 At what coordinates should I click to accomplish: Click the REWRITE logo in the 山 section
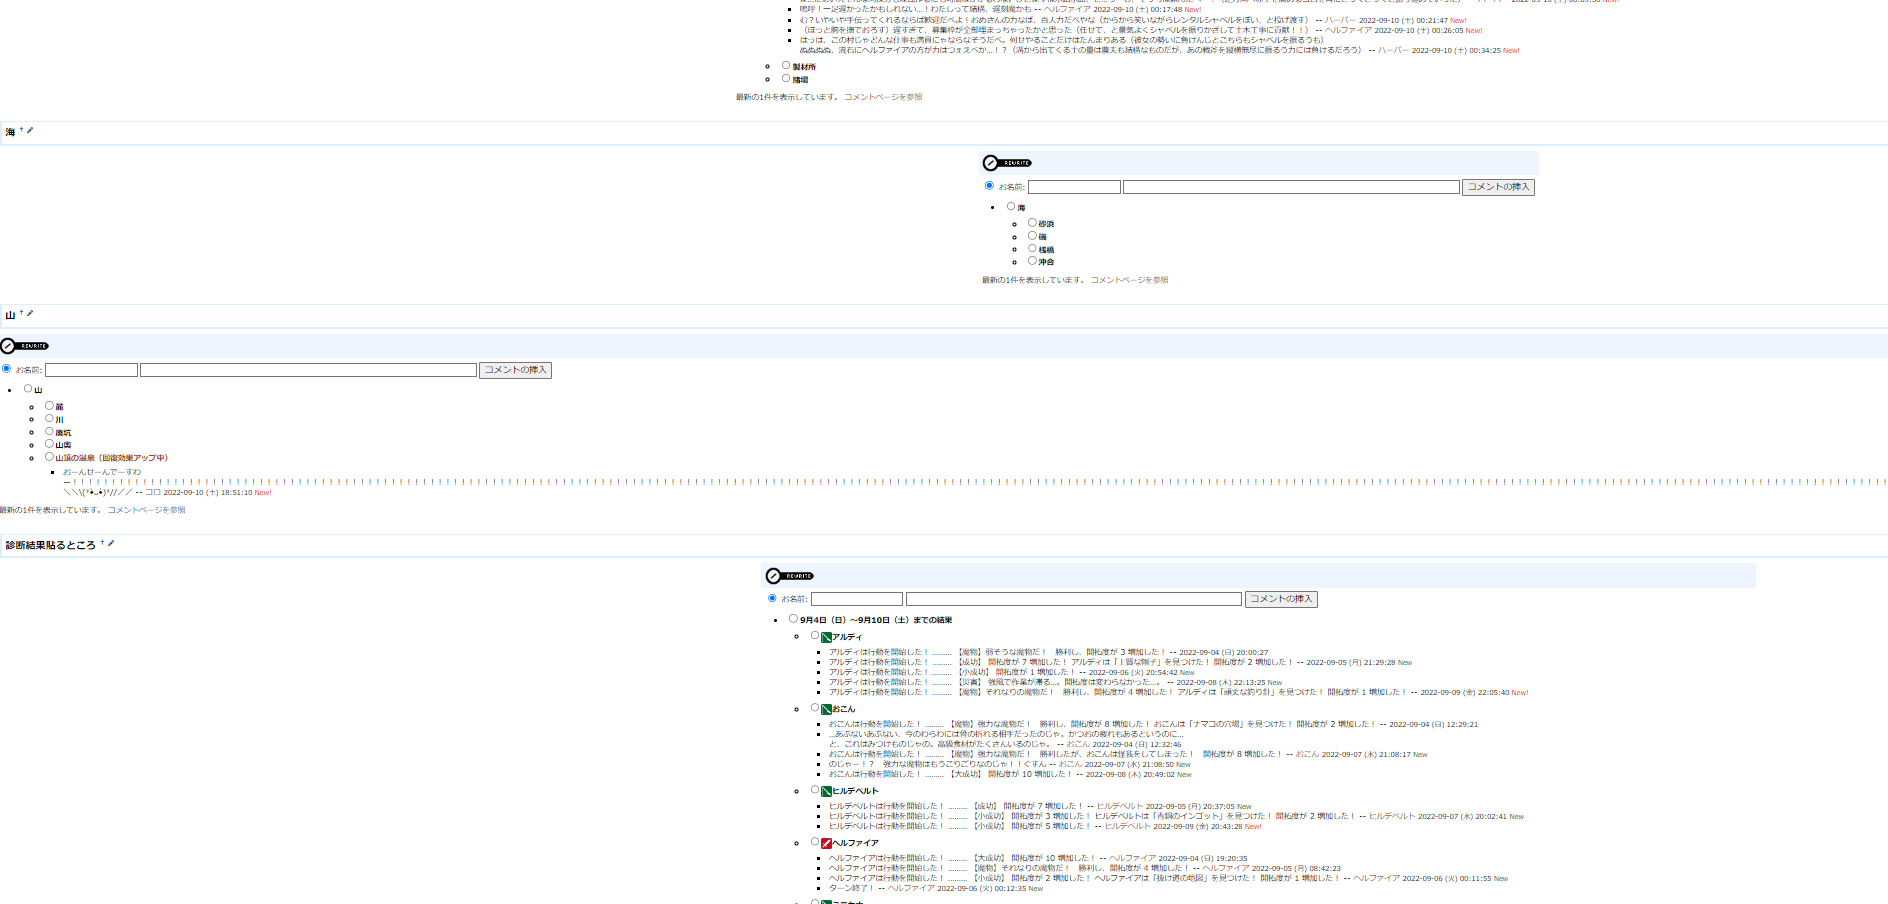25,346
